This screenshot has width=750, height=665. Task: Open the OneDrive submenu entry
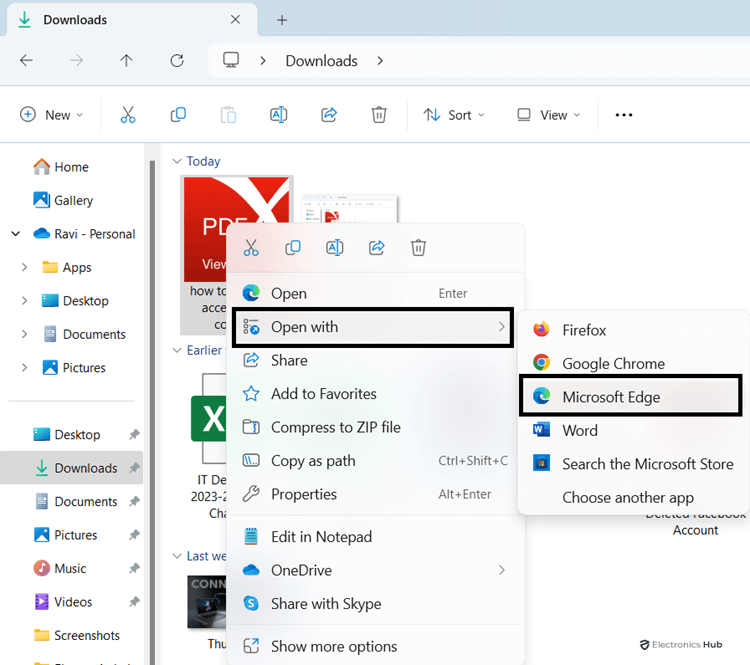pyautogui.click(x=375, y=570)
